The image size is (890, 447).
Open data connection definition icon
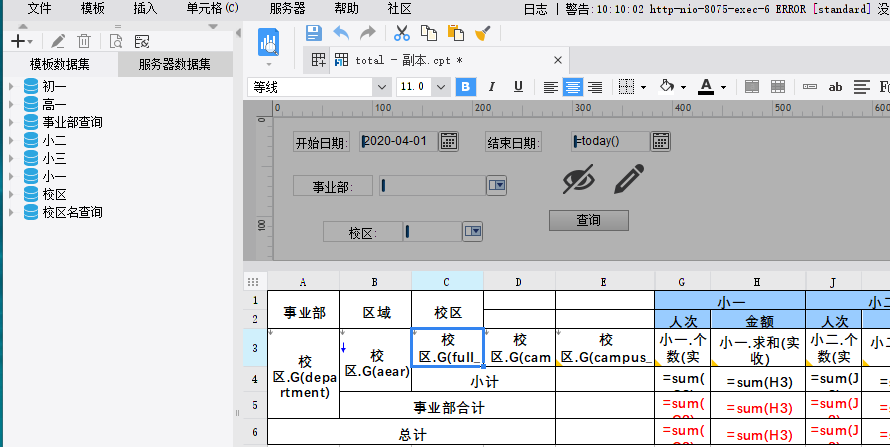142,41
